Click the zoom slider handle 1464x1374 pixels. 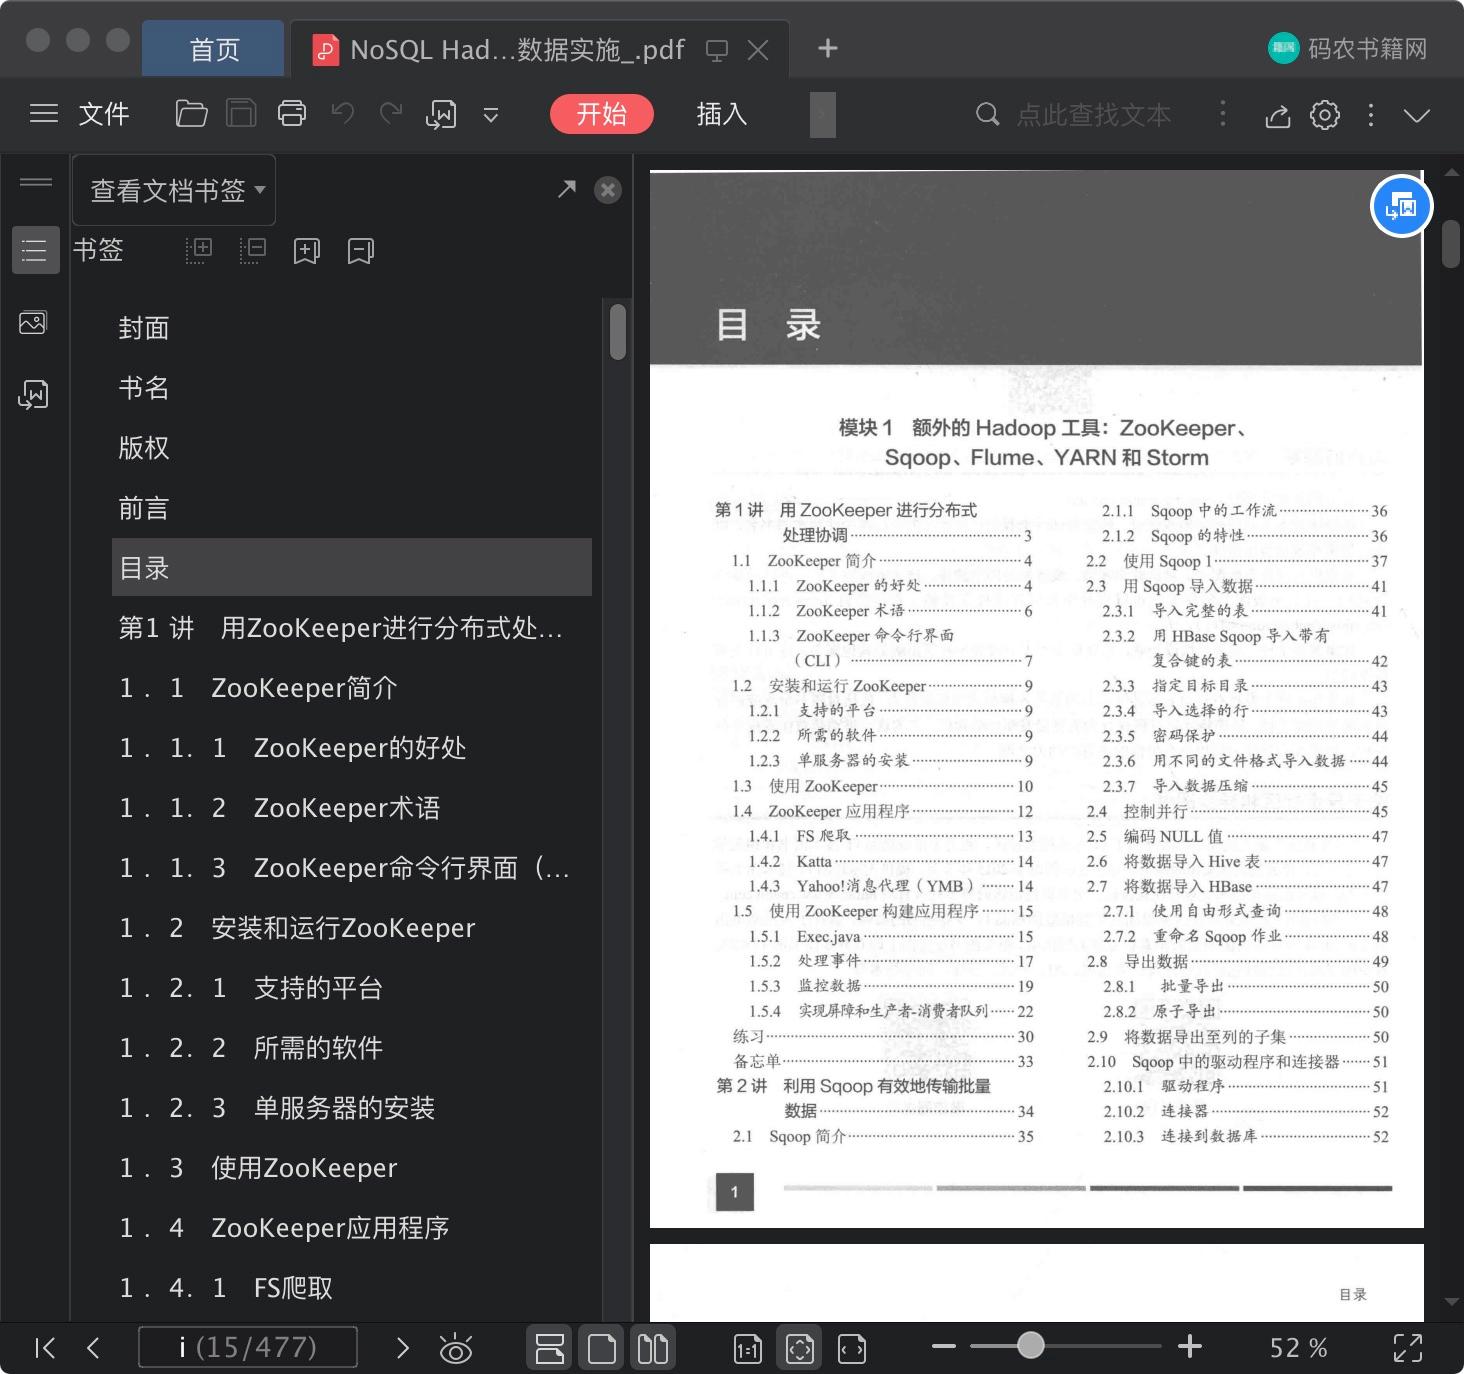1030,1345
